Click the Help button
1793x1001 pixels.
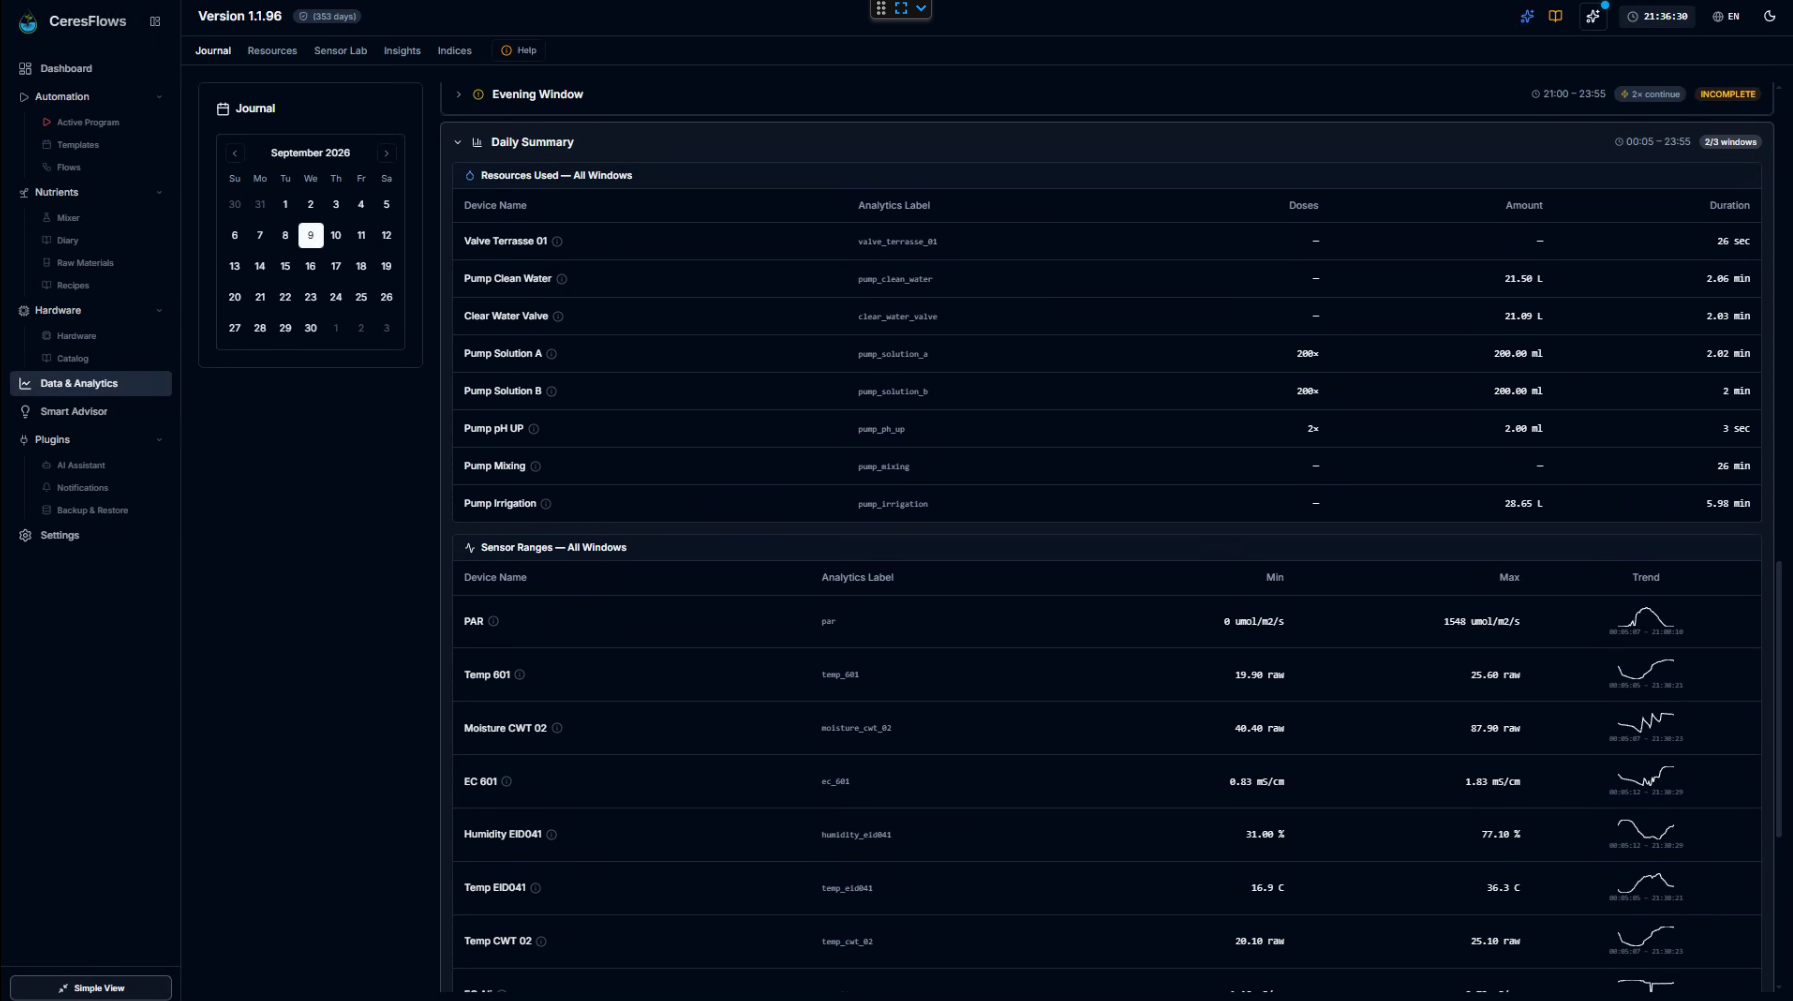pyautogui.click(x=519, y=50)
